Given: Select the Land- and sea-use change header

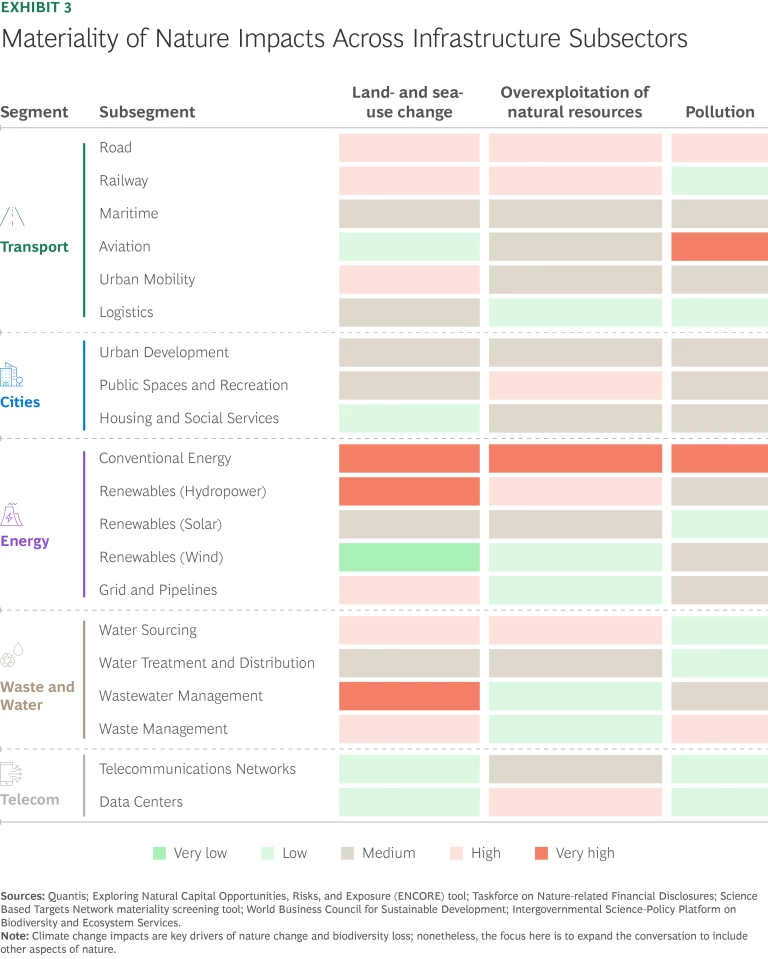Looking at the screenshot, I should [x=408, y=102].
